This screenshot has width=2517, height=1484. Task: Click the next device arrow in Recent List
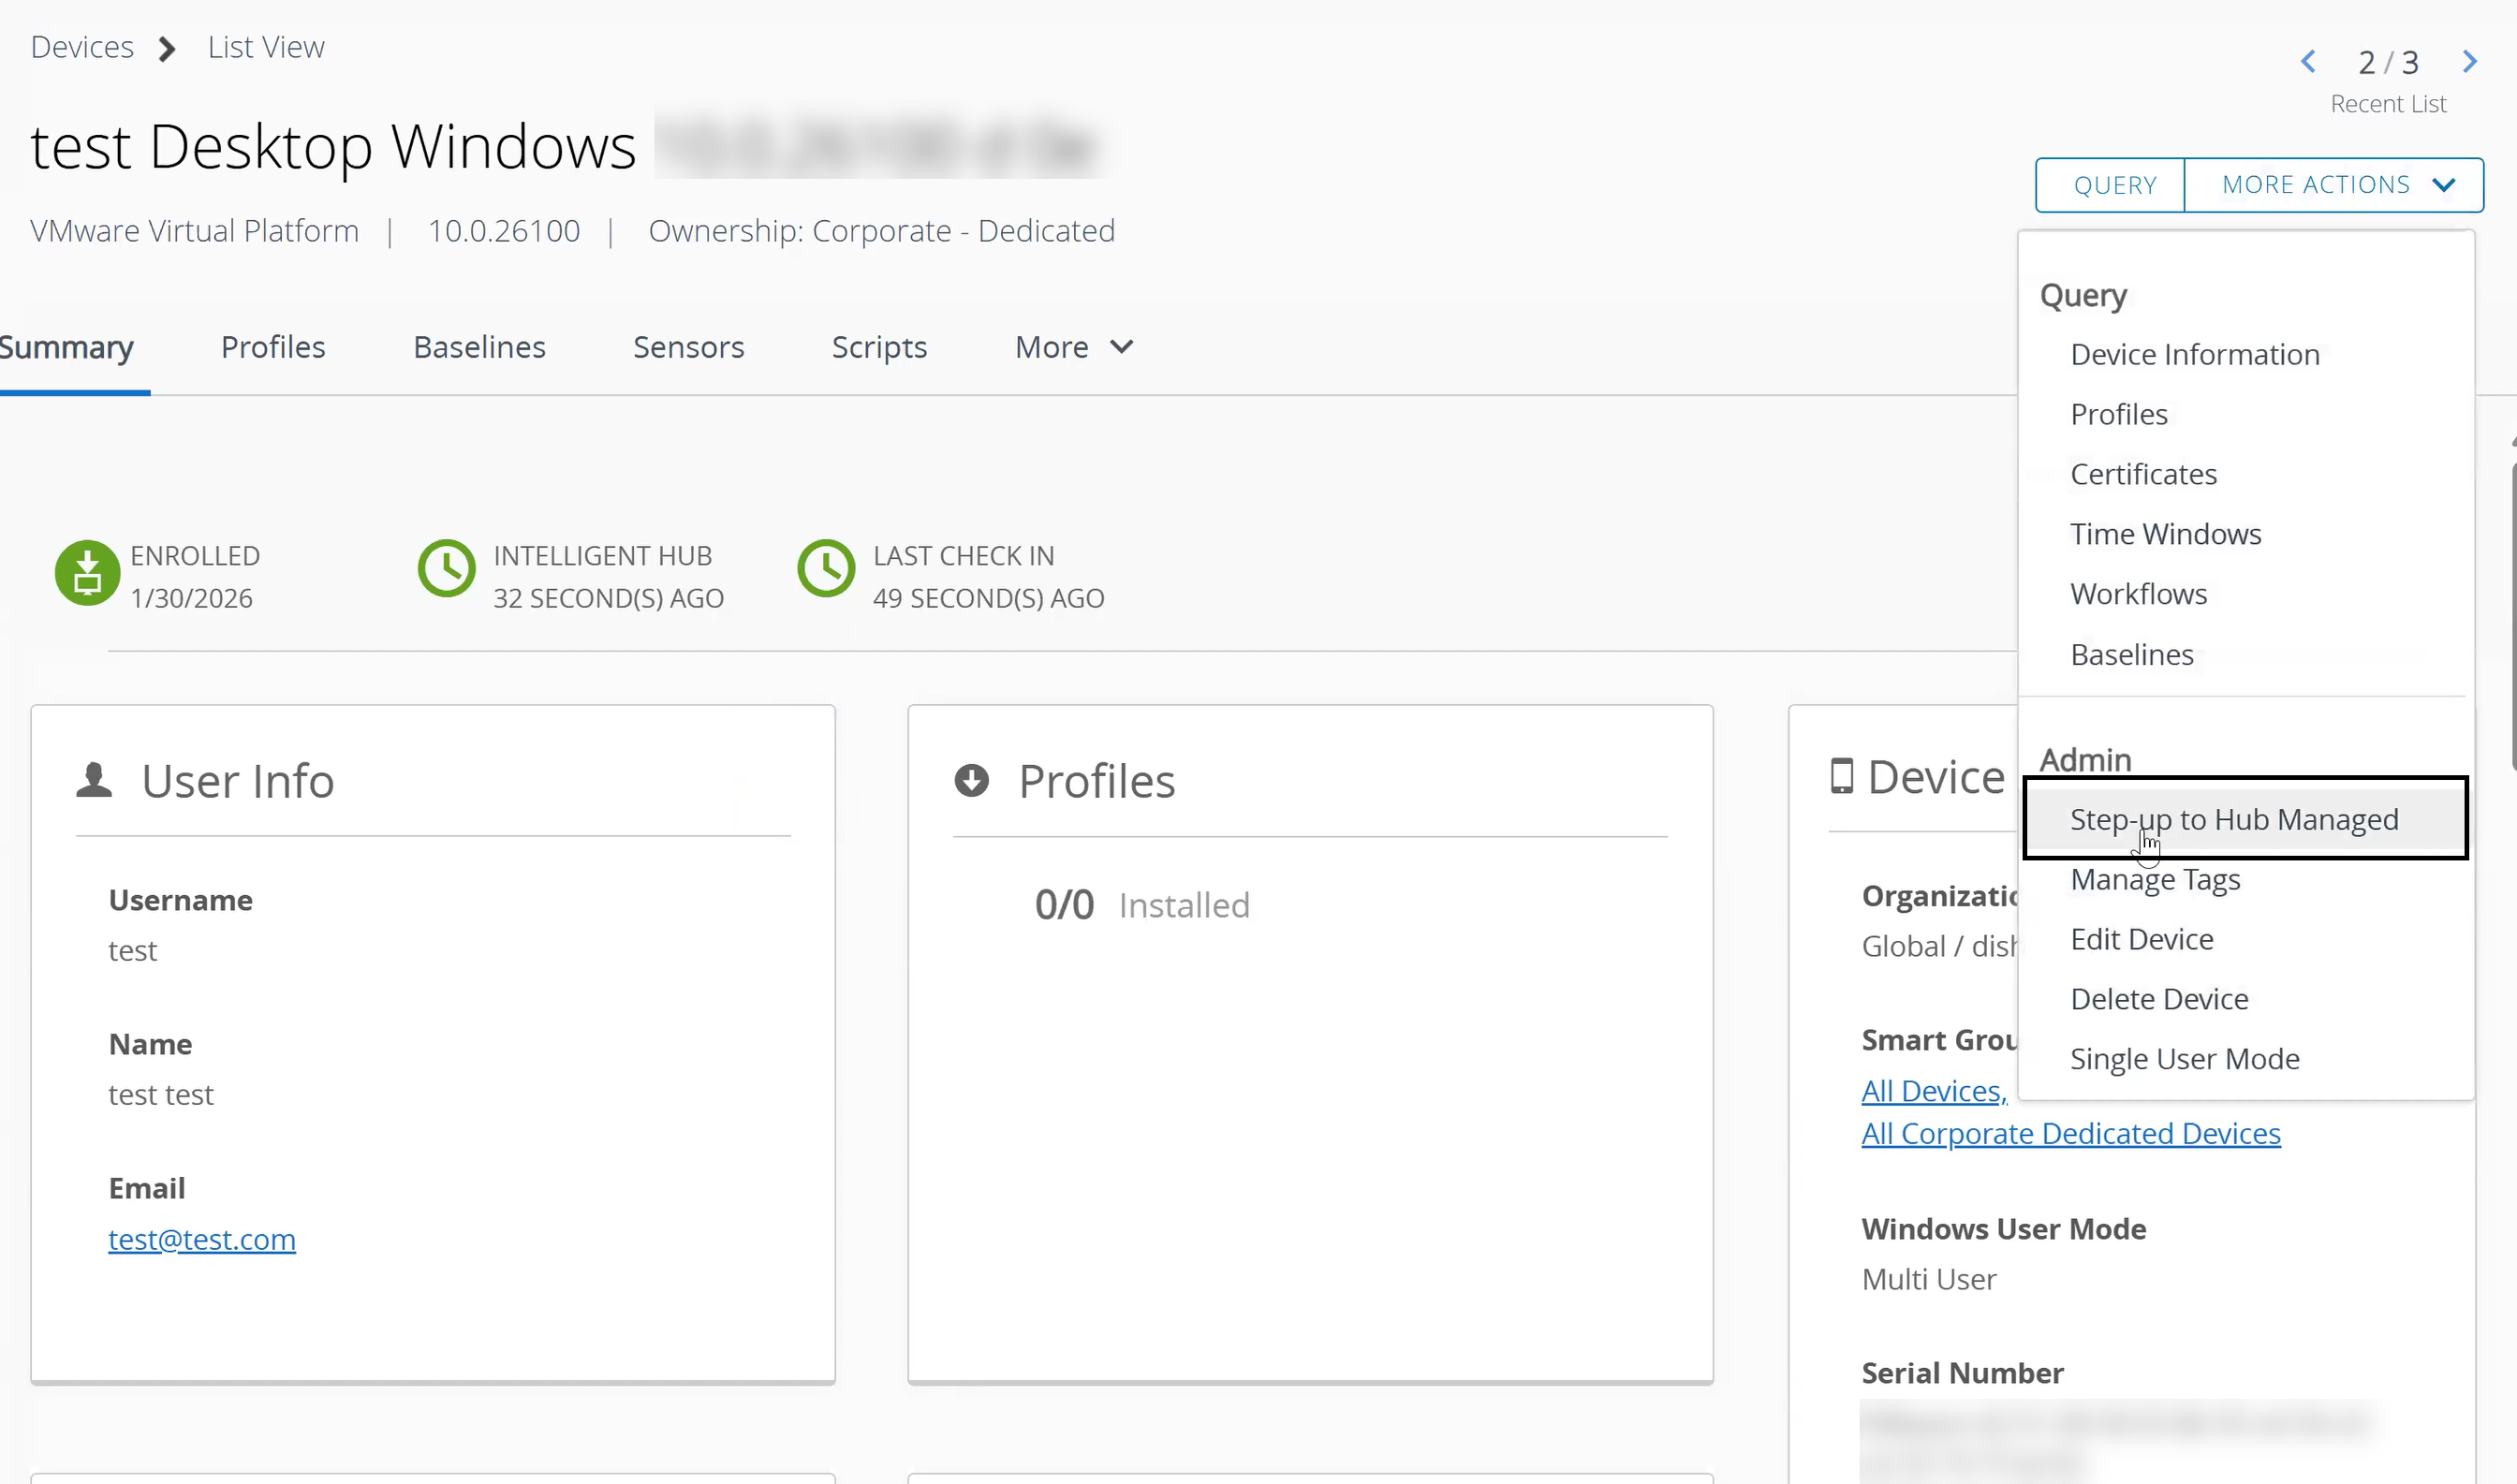pos(2469,62)
